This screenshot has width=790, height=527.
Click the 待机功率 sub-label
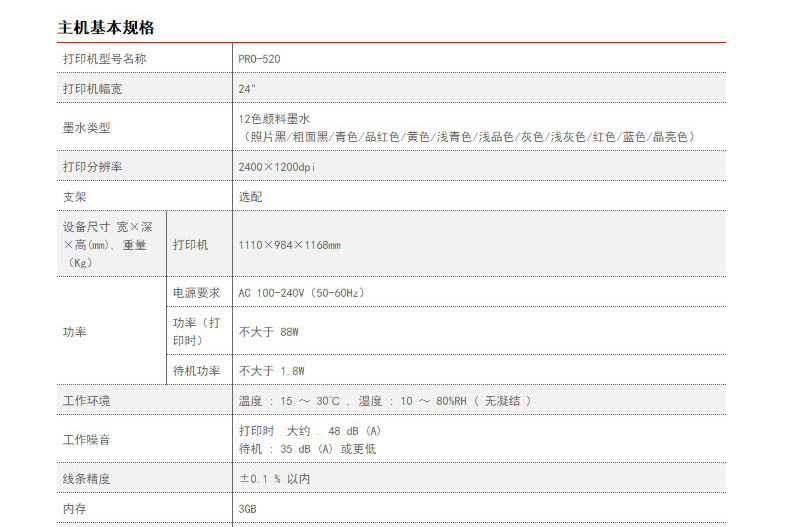coord(196,371)
